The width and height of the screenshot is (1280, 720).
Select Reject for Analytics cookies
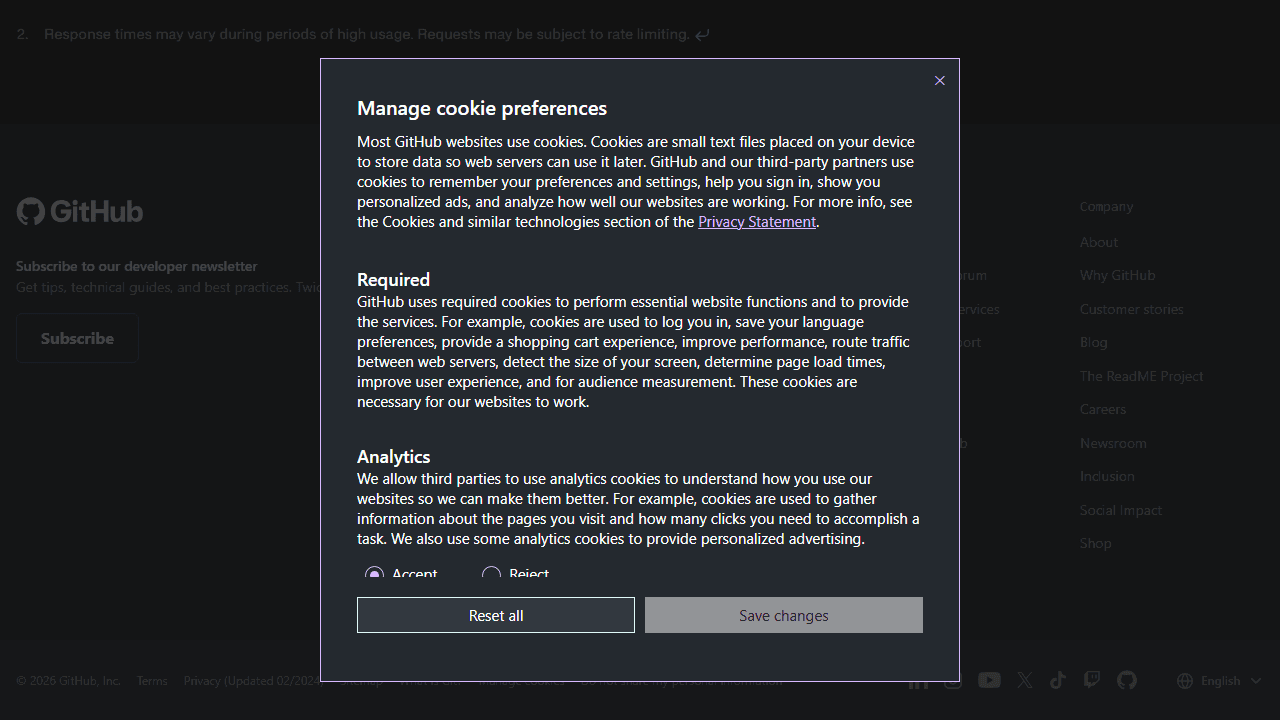(x=491, y=574)
